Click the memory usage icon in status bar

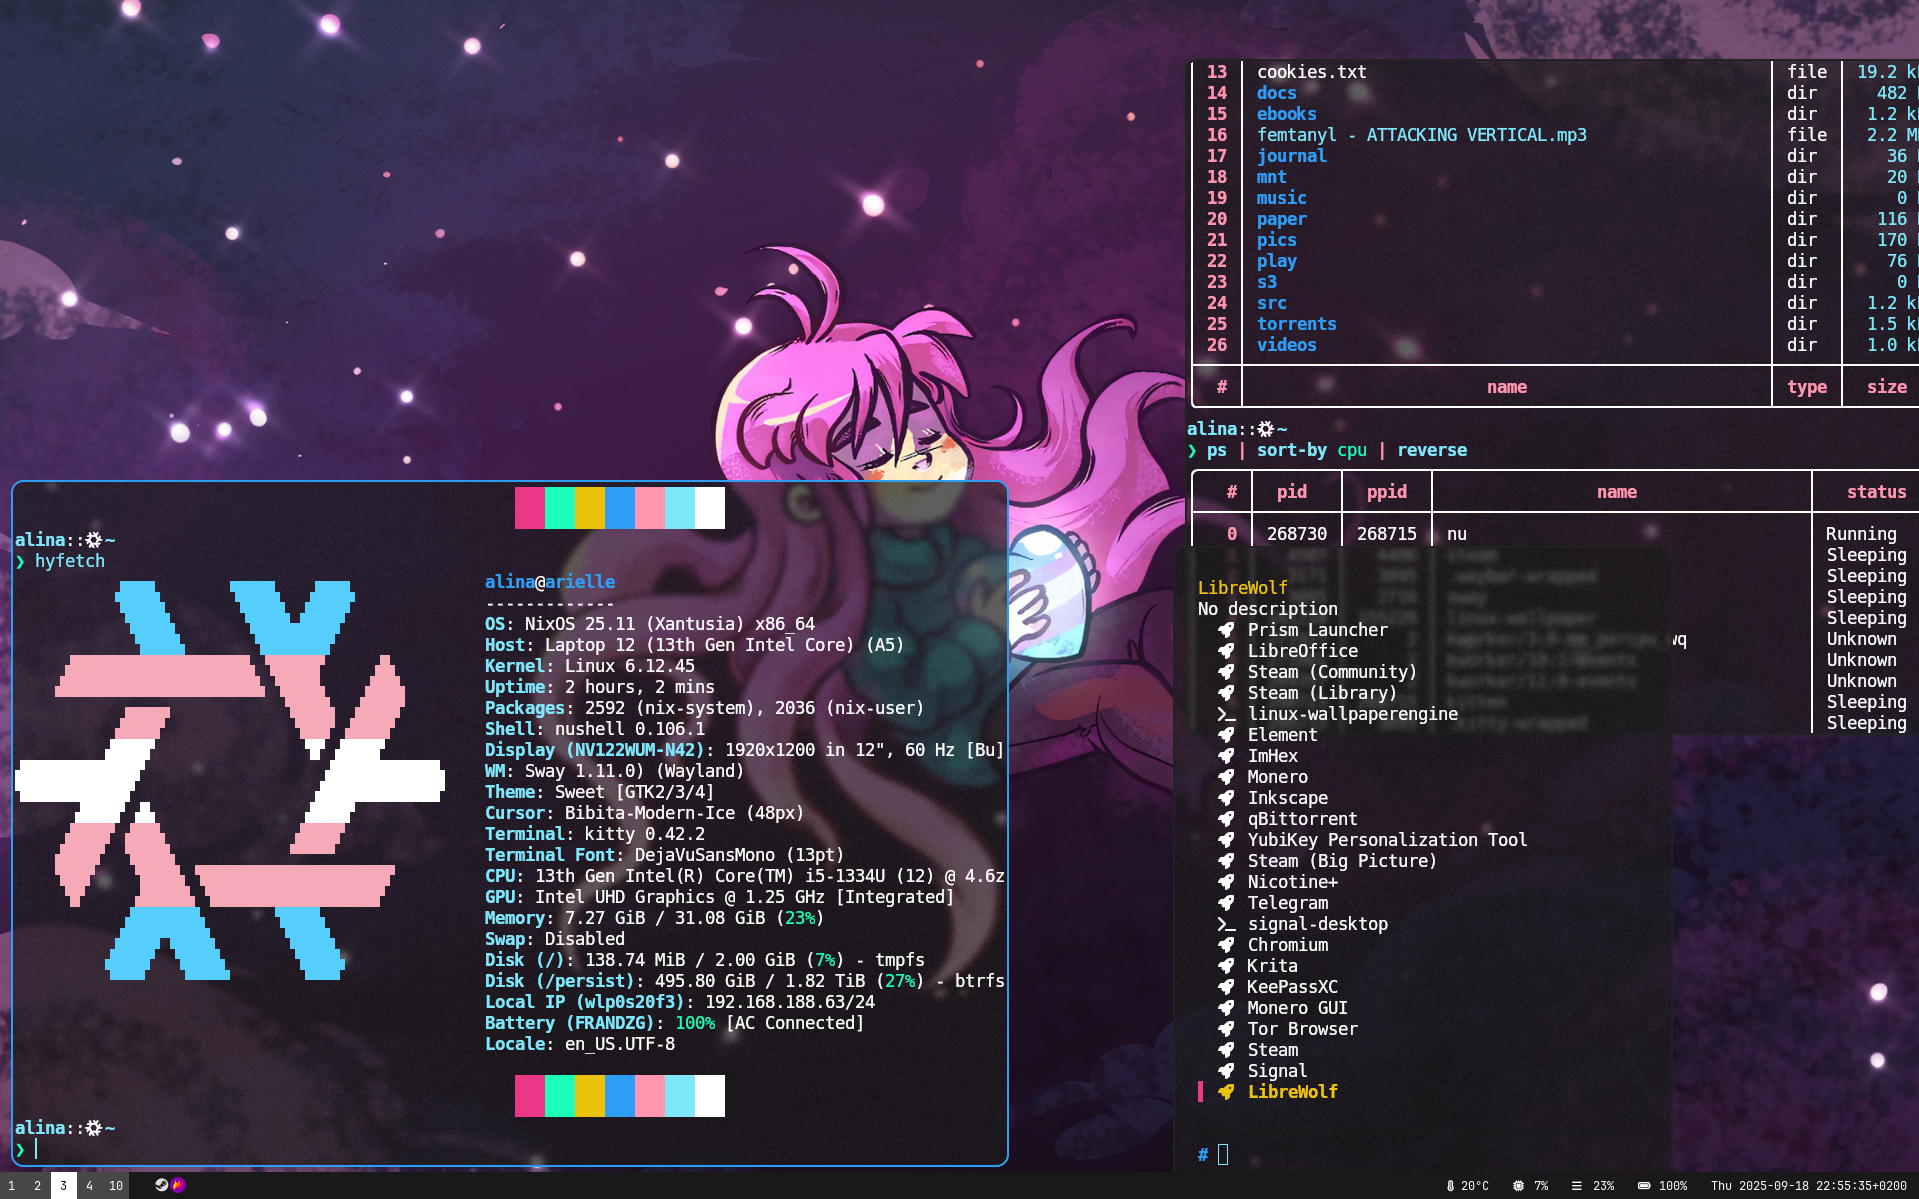1576,1186
